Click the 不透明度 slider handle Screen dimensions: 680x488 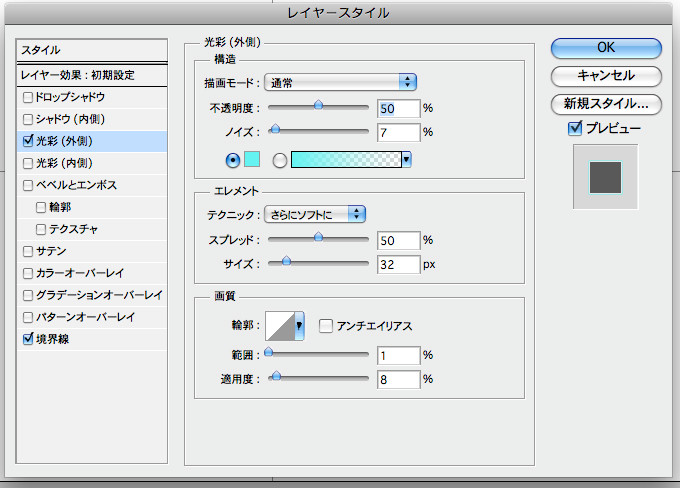(319, 104)
